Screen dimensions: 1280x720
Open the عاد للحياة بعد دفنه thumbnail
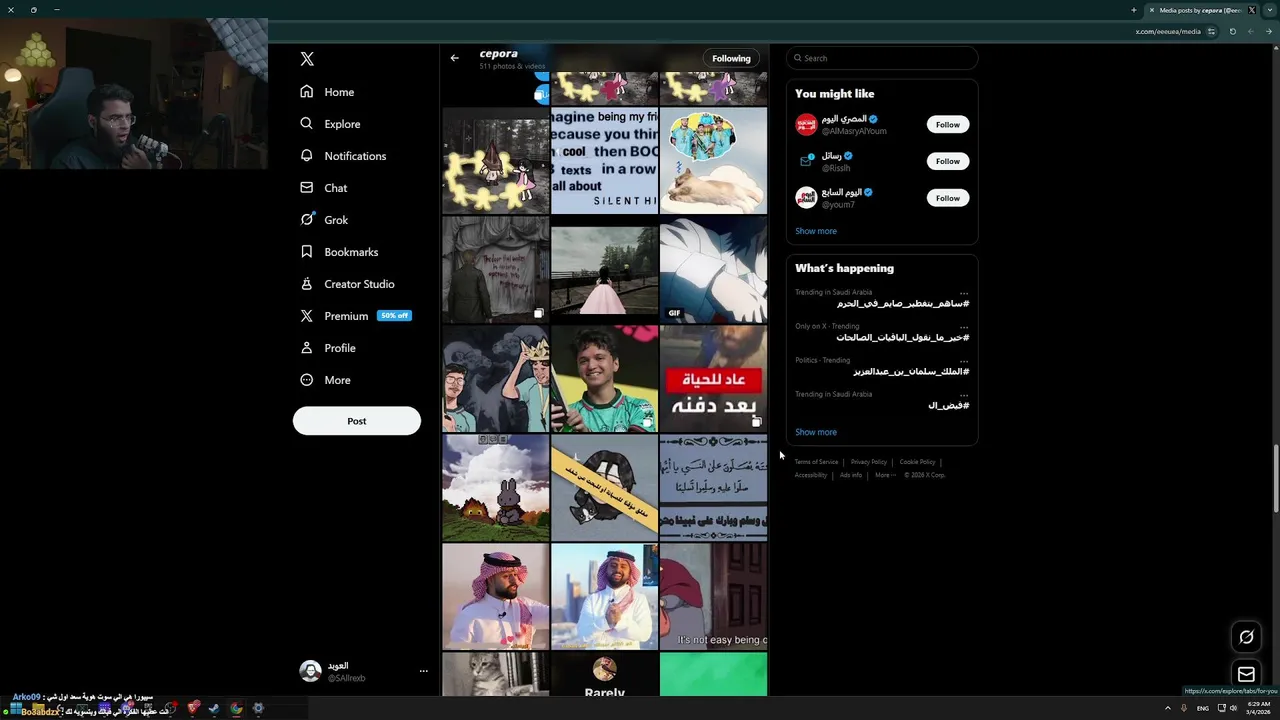(713, 379)
